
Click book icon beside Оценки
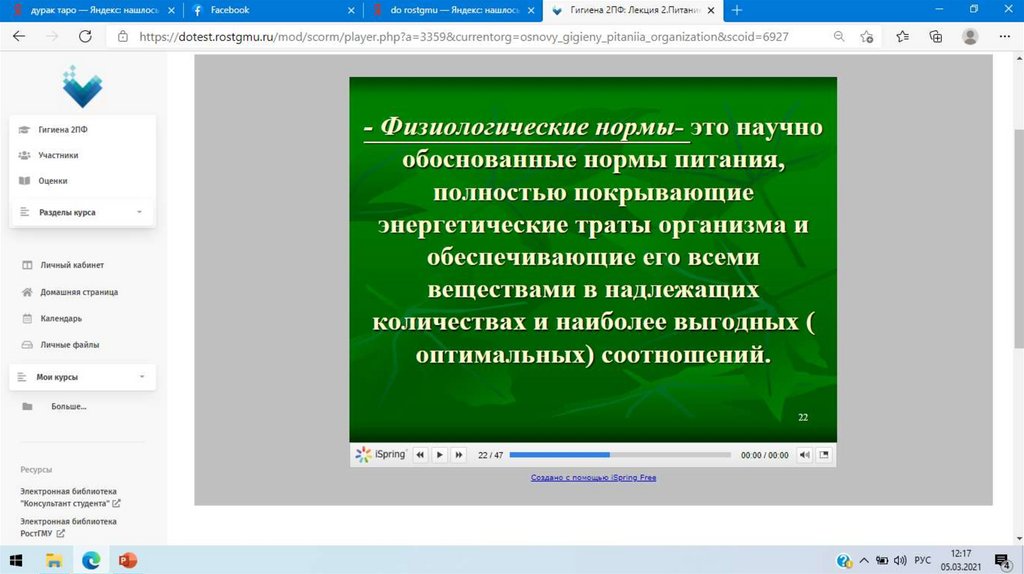[24, 180]
